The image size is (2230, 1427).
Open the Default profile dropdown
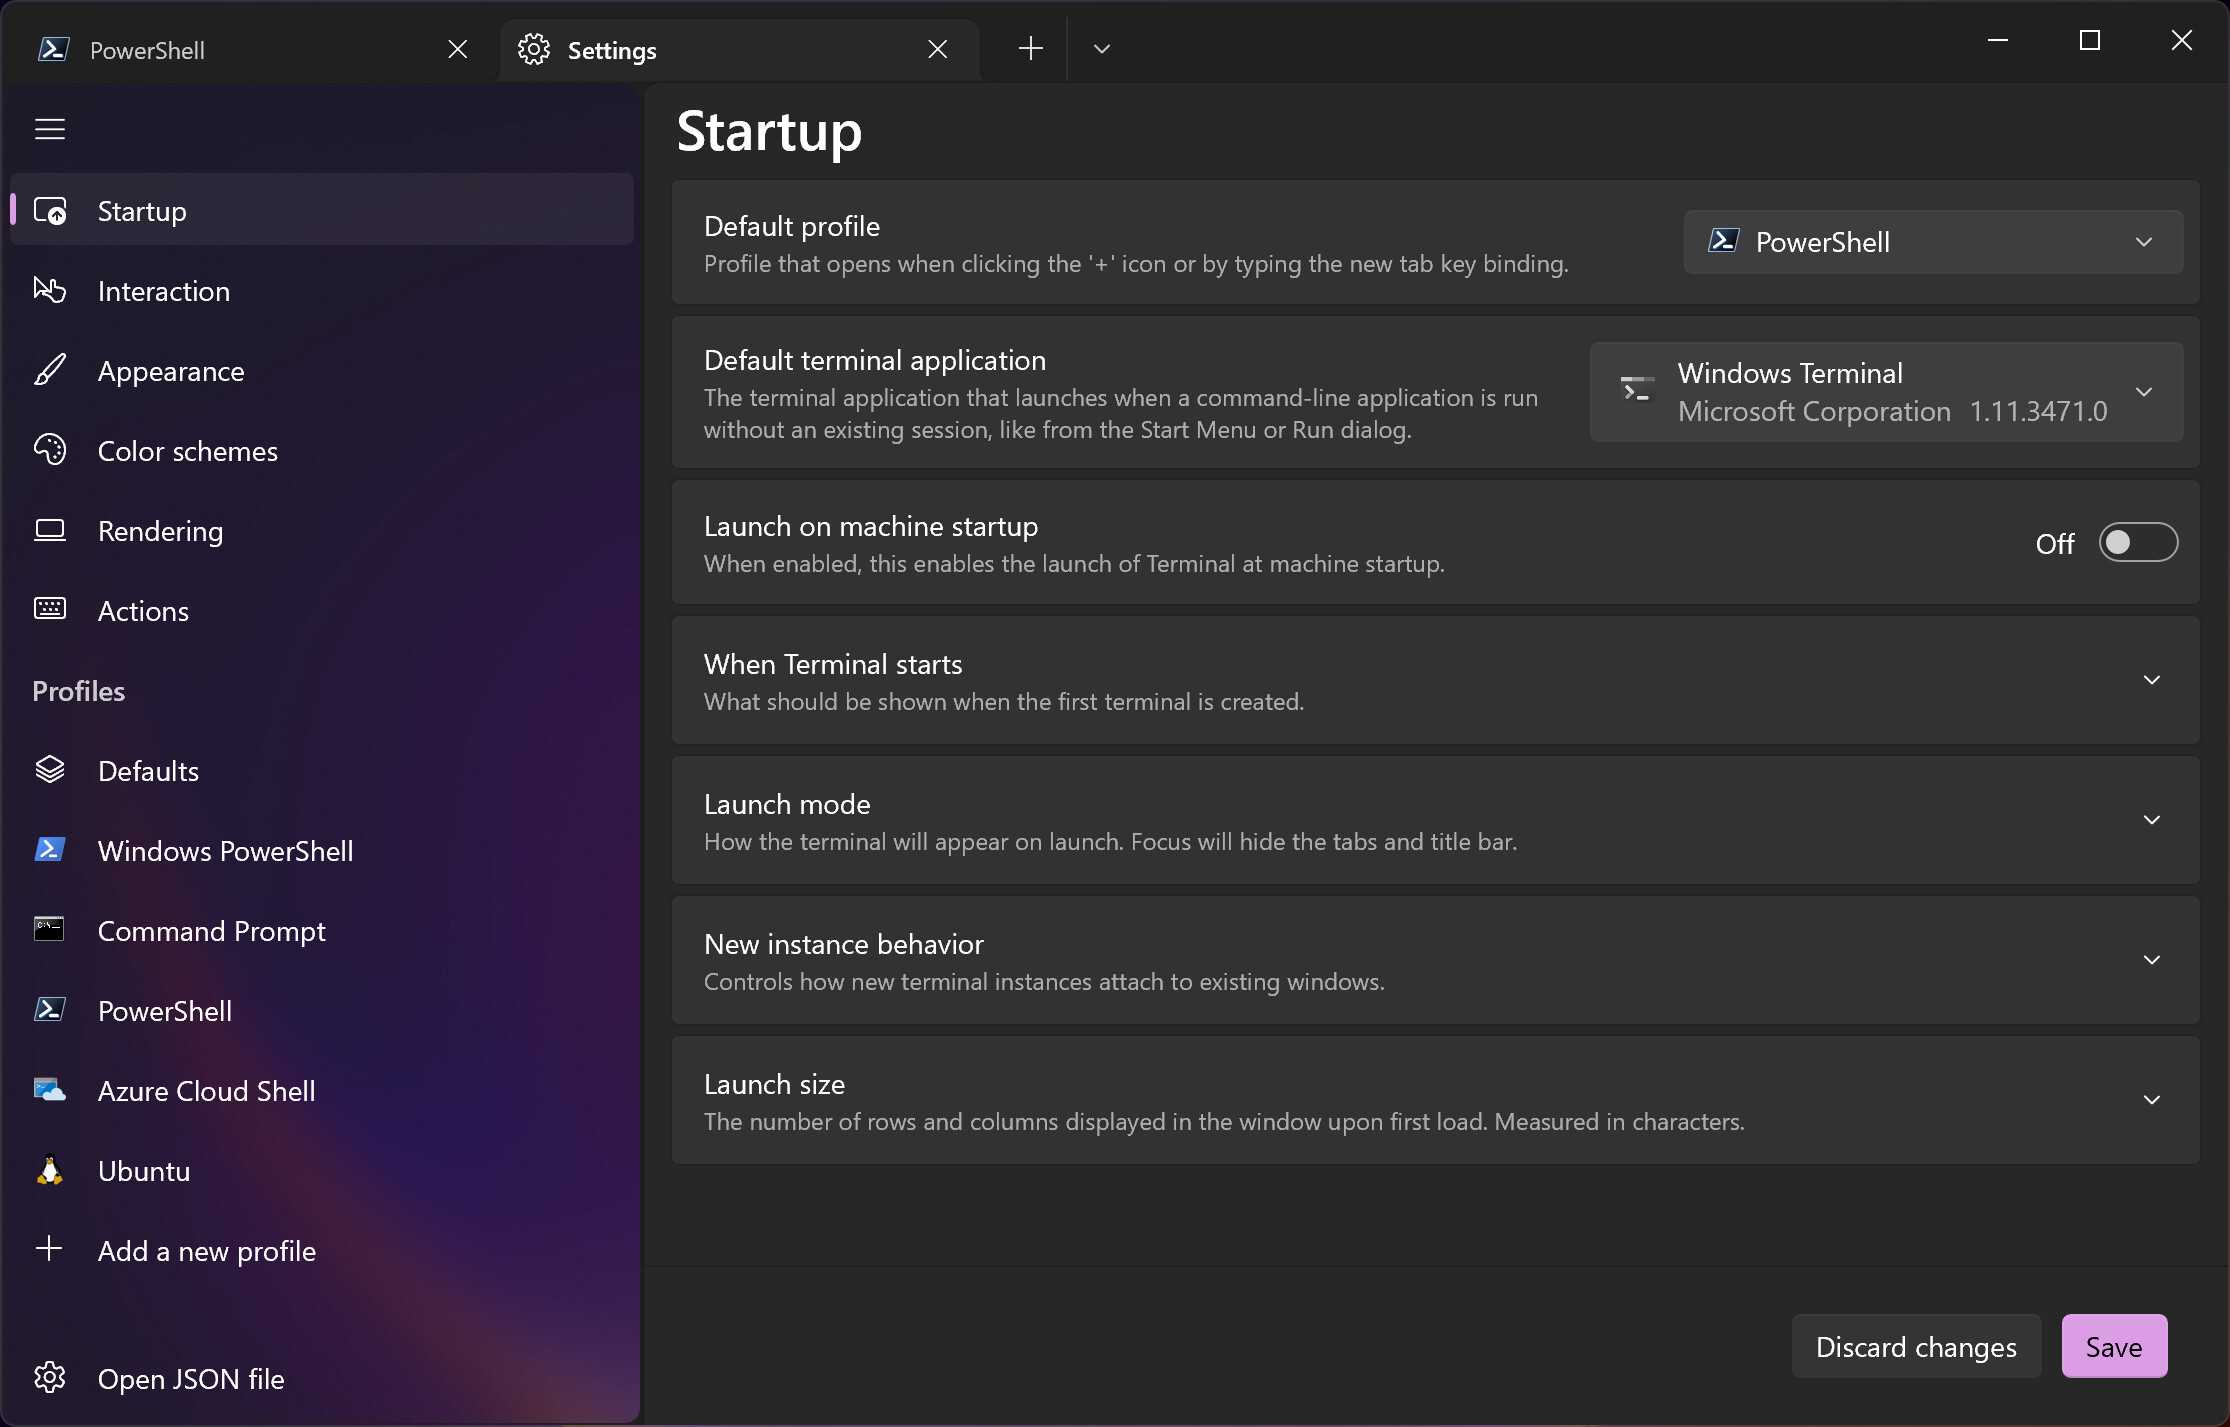coord(1932,242)
